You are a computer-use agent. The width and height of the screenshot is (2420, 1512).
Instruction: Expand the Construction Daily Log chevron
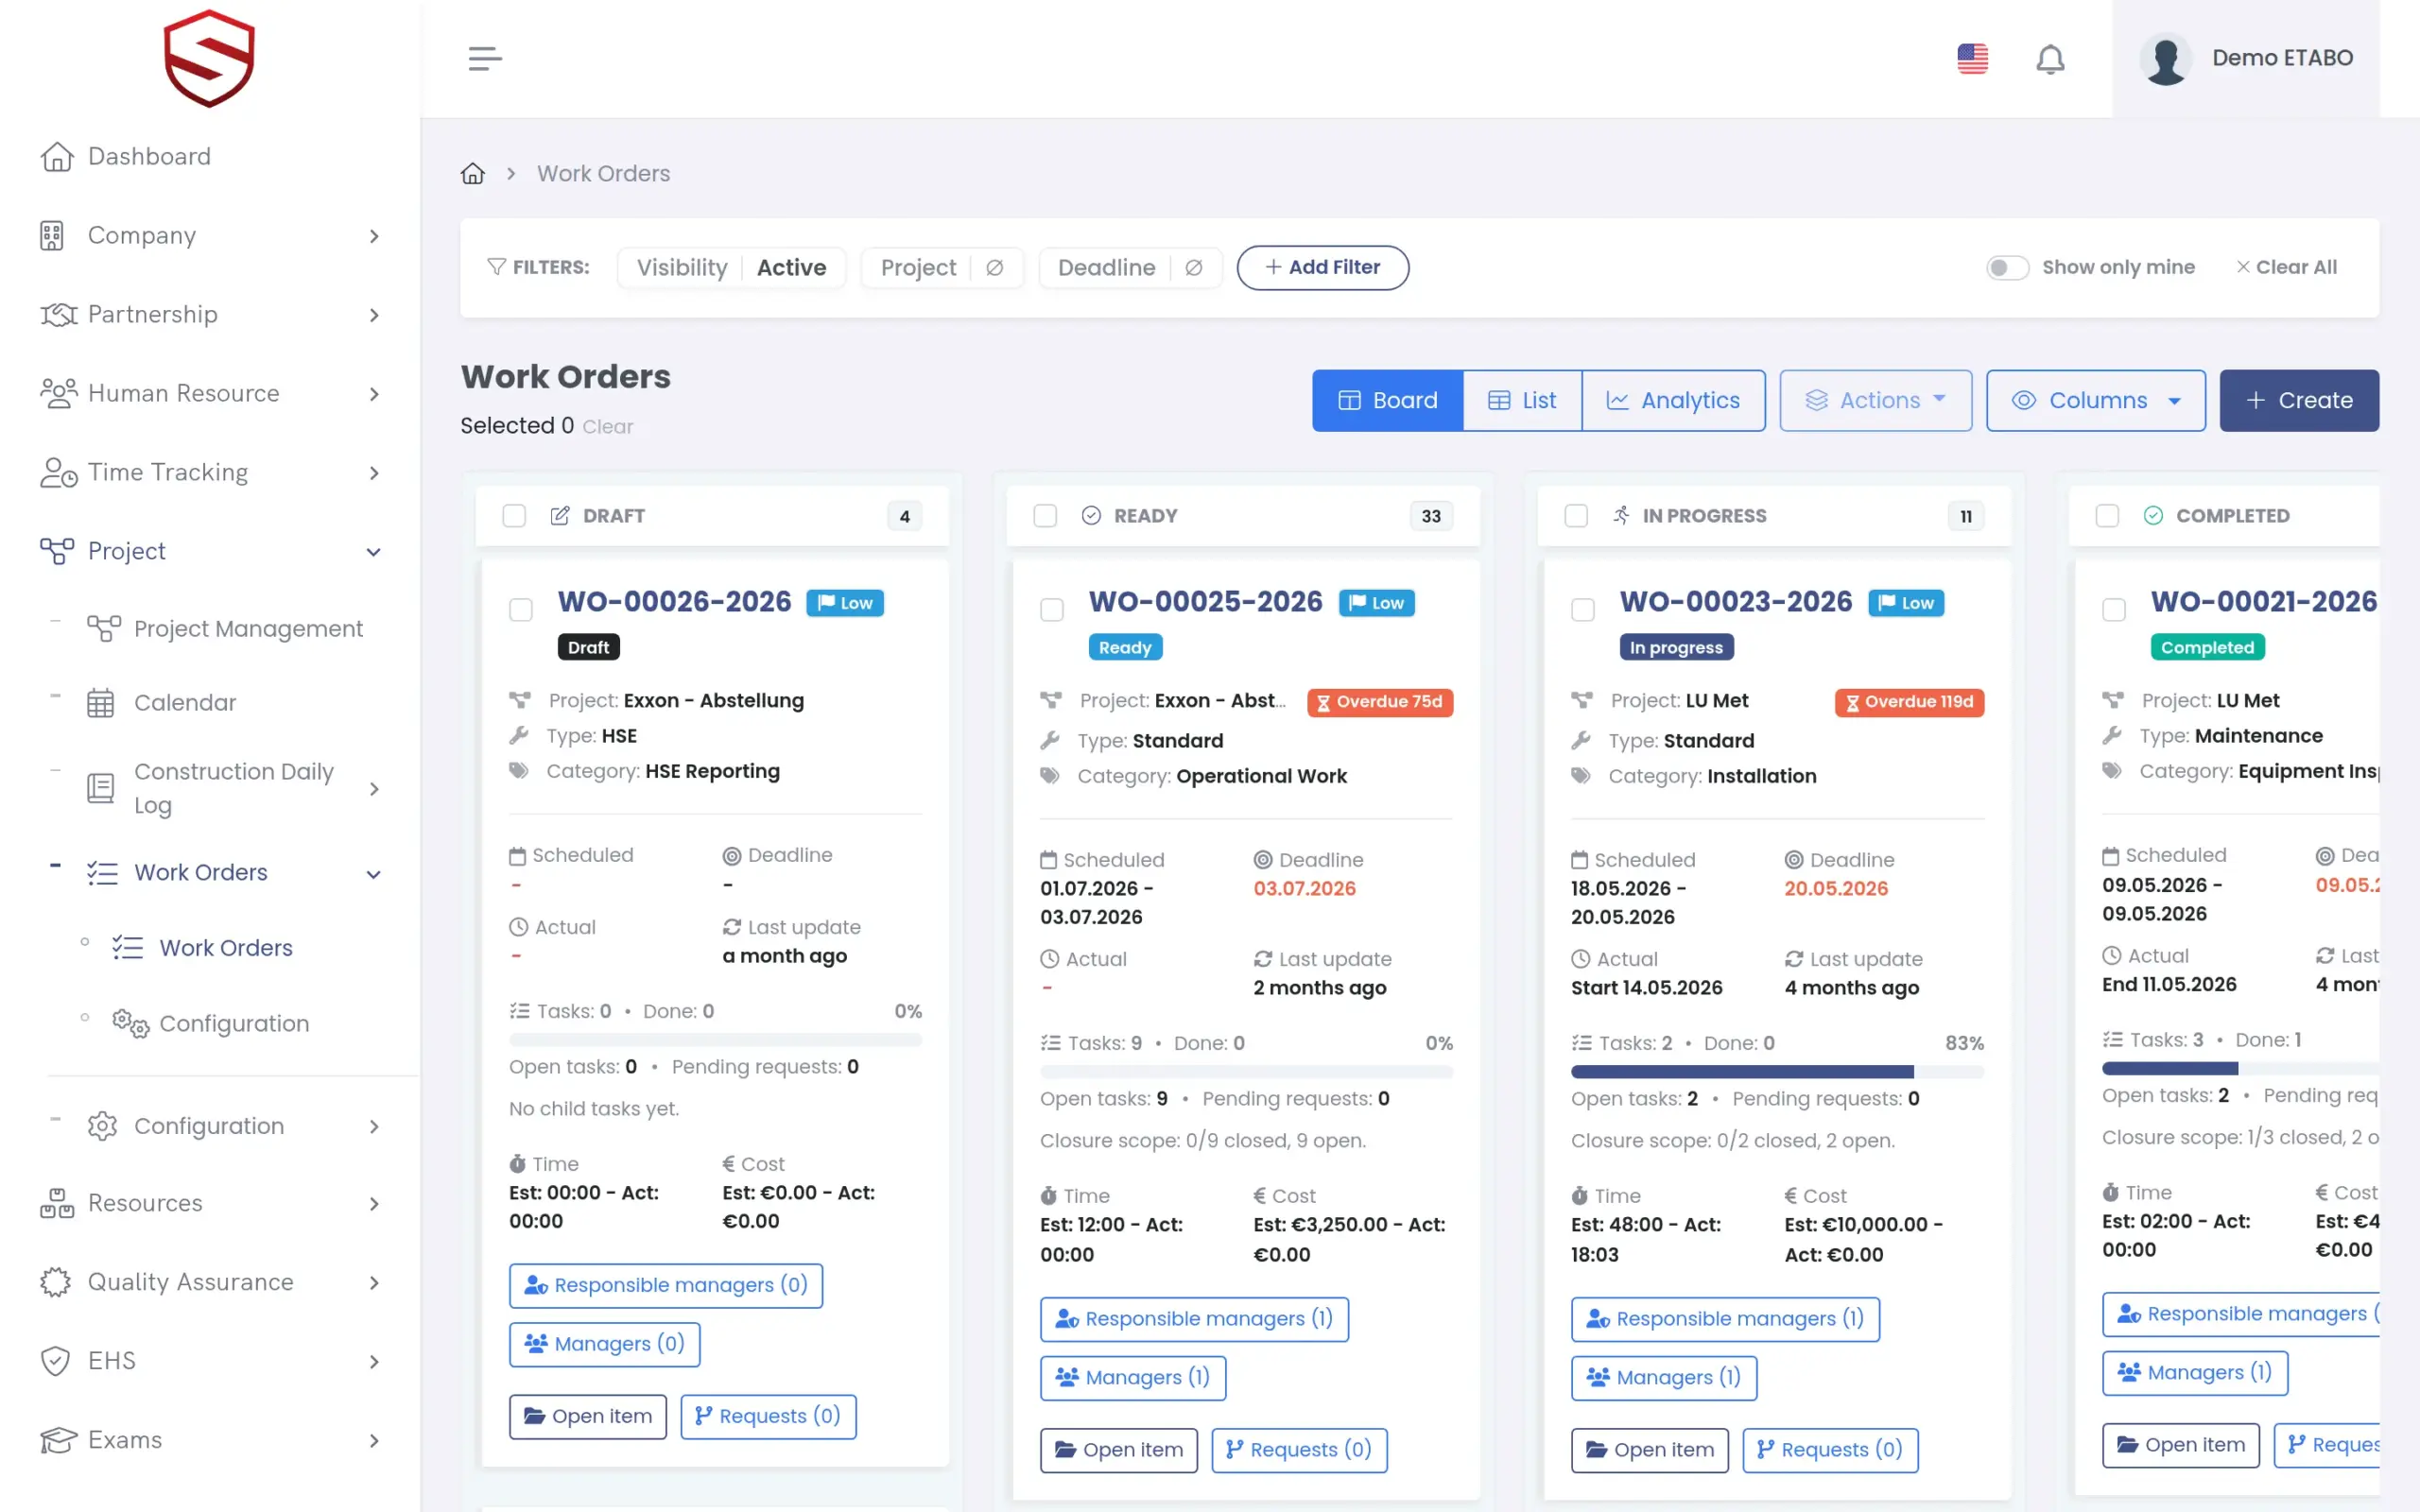click(x=374, y=789)
